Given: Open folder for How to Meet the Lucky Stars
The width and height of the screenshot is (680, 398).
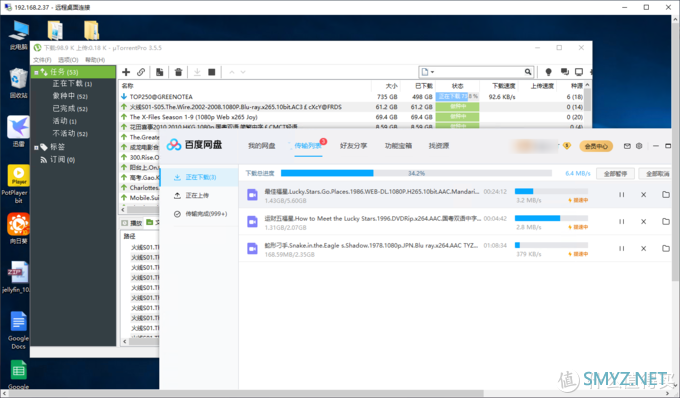Looking at the screenshot, I should point(666,222).
